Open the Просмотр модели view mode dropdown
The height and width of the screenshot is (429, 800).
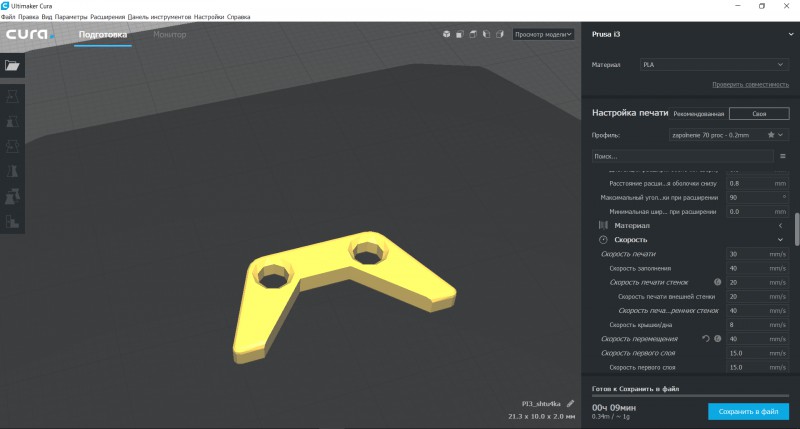point(543,34)
